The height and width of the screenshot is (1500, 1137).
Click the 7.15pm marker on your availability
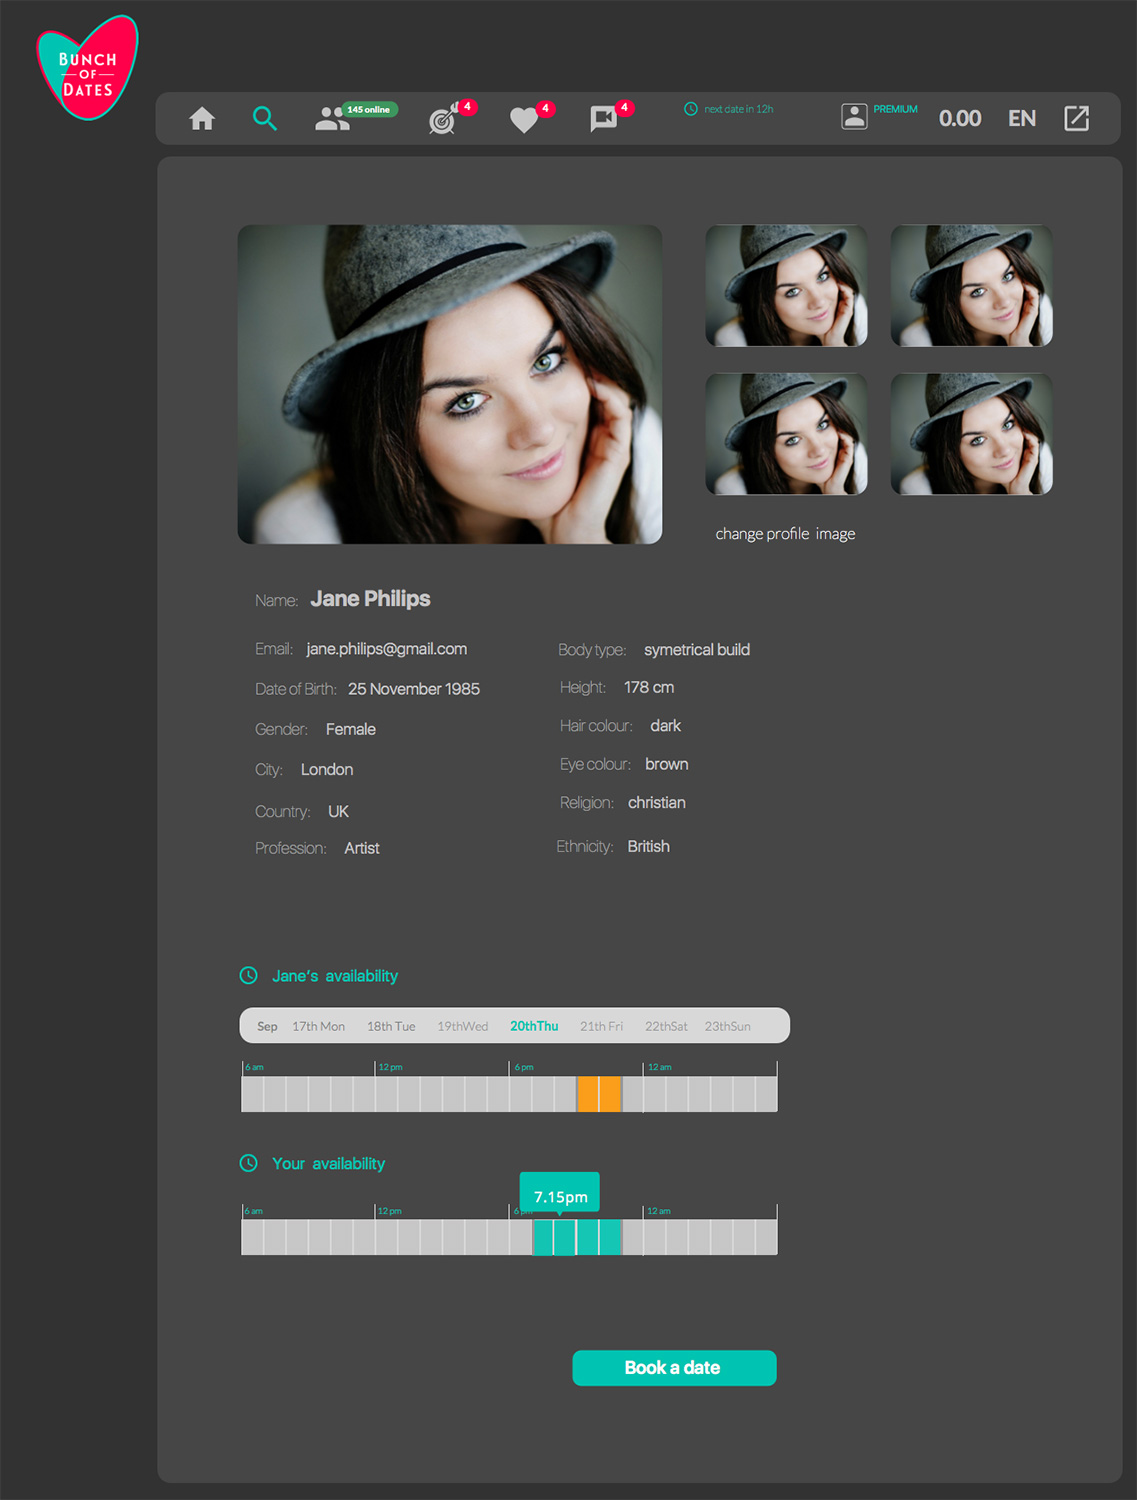tap(560, 1196)
